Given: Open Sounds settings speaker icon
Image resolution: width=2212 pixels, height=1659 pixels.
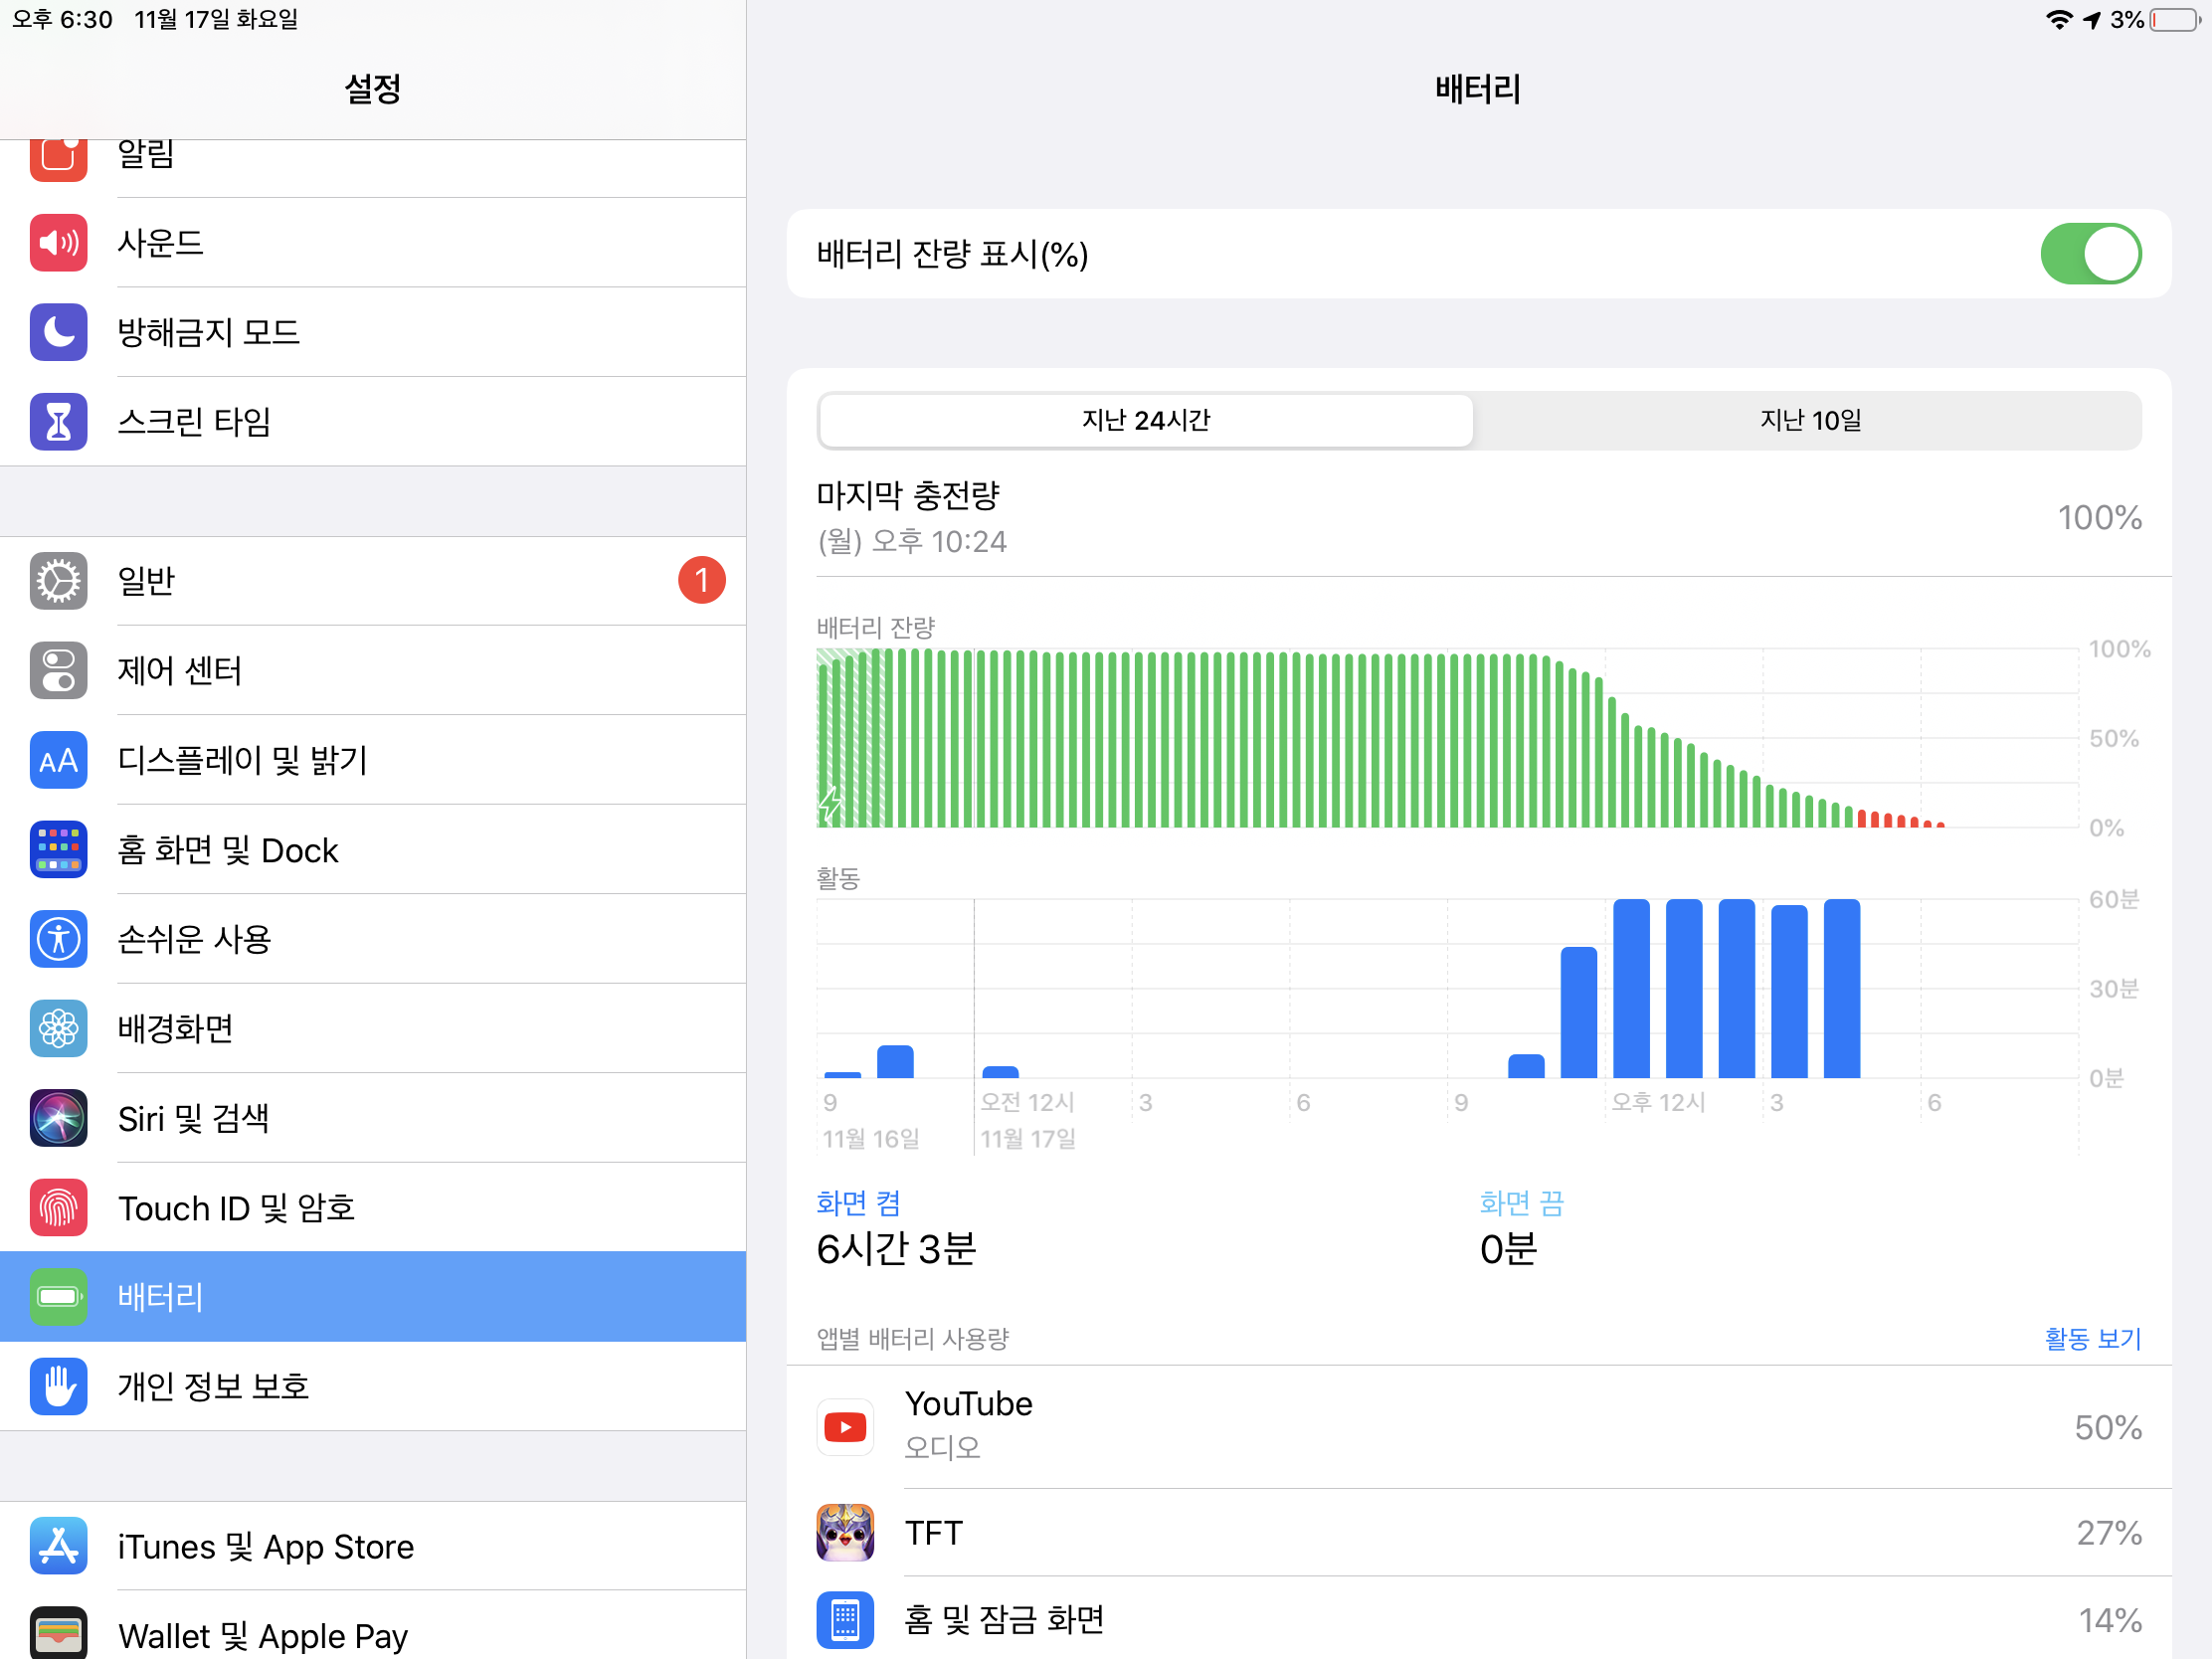Looking at the screenshot, I should 58,243.
